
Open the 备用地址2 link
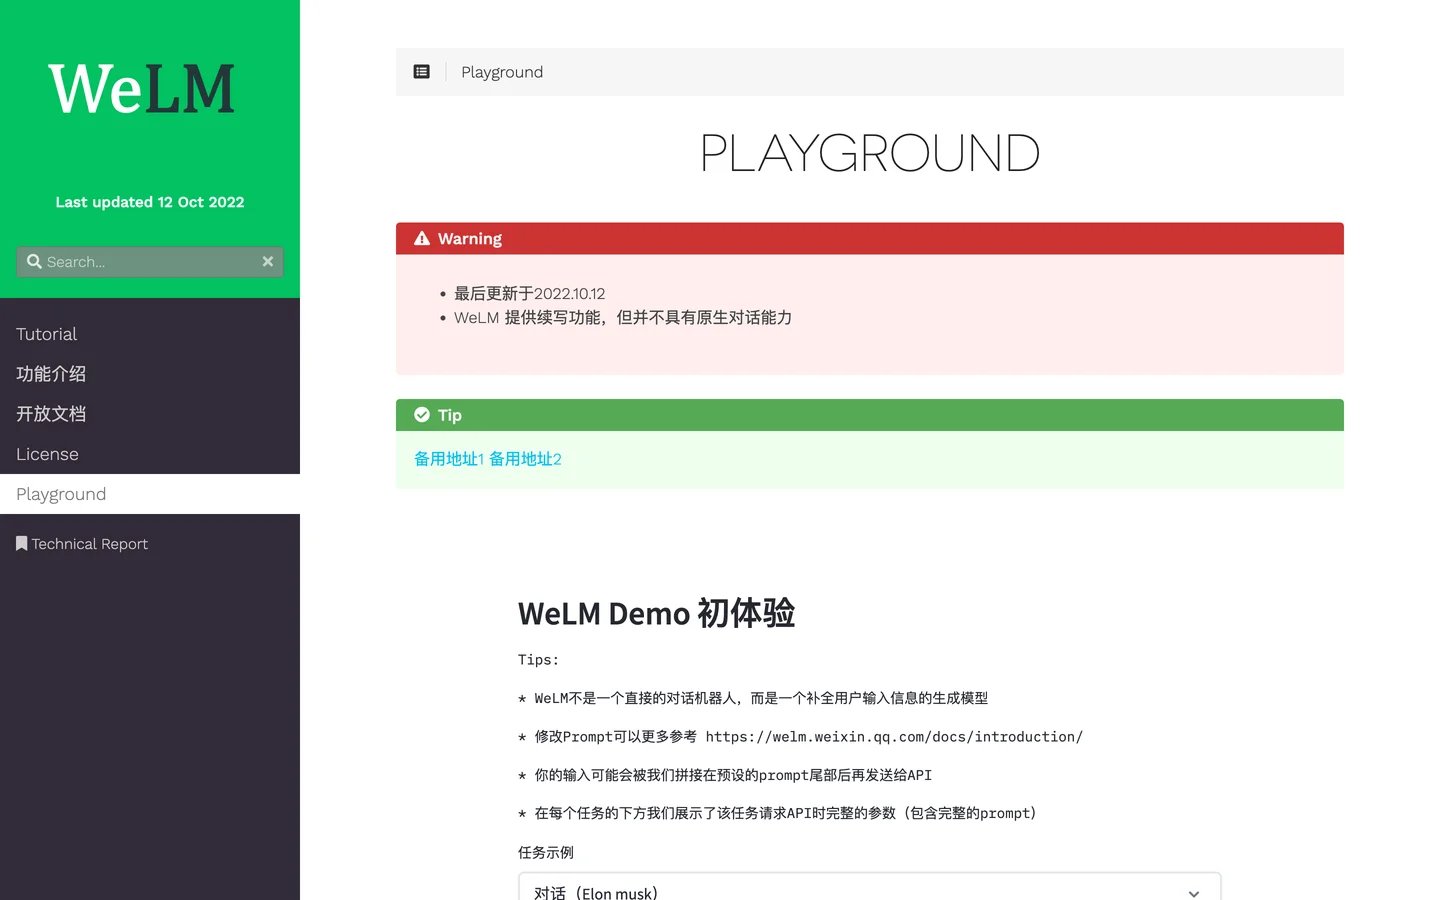tap(525, 459)
